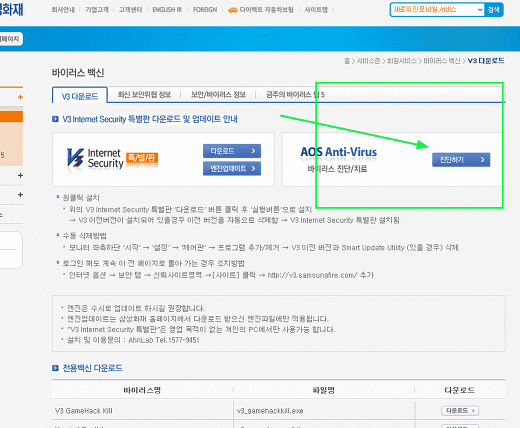This screenshot has height=428, width=520.
Task: Click the 바이러스 백신 breadcrumb link
Action: tap(442, 61)
